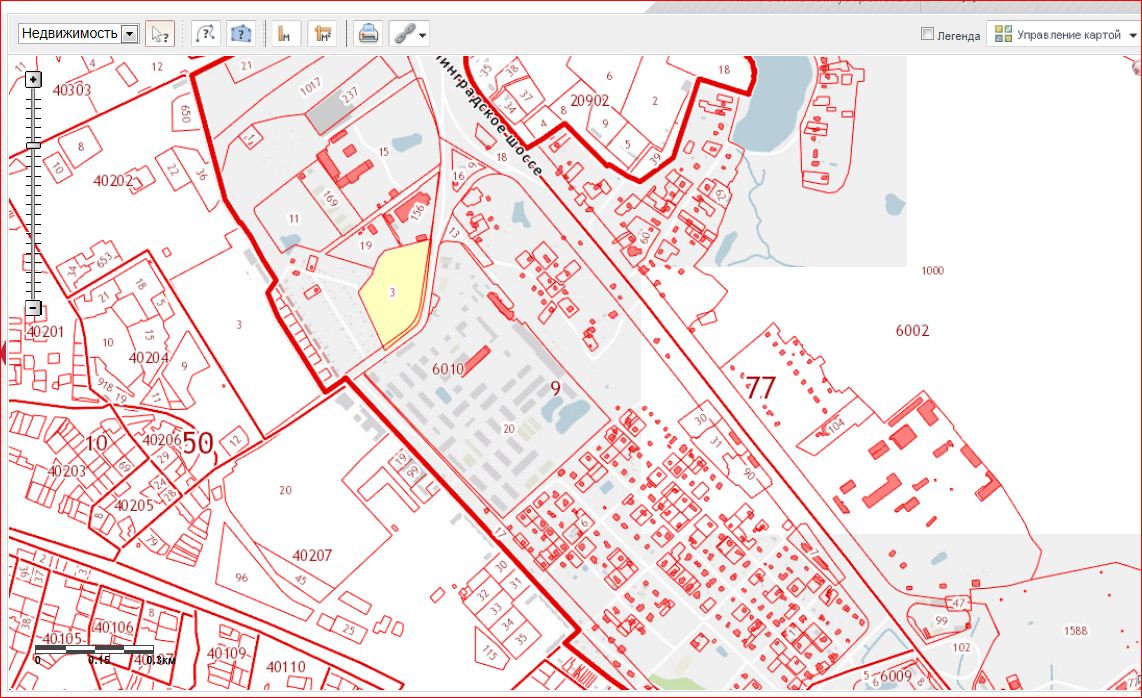Image resolution: width=1142 pixels, height=698 pixels.
Task: Click the district label 6002
Action: click(x=911, y=330)
